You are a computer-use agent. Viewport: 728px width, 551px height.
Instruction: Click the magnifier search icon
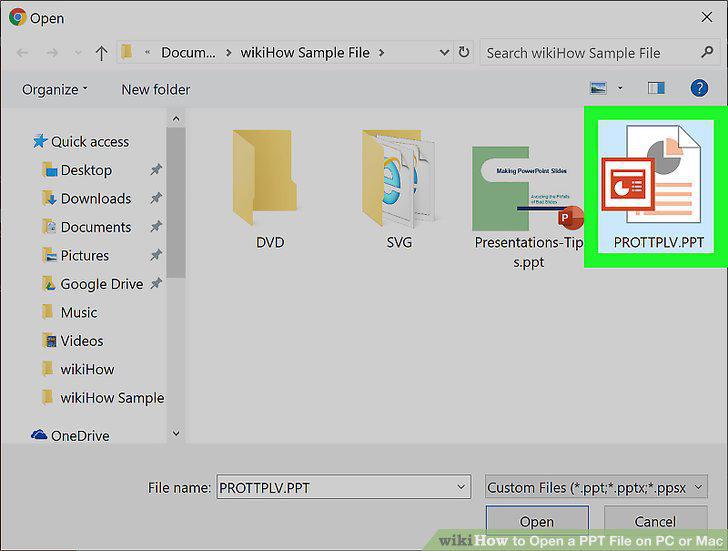tap(707, 52)
